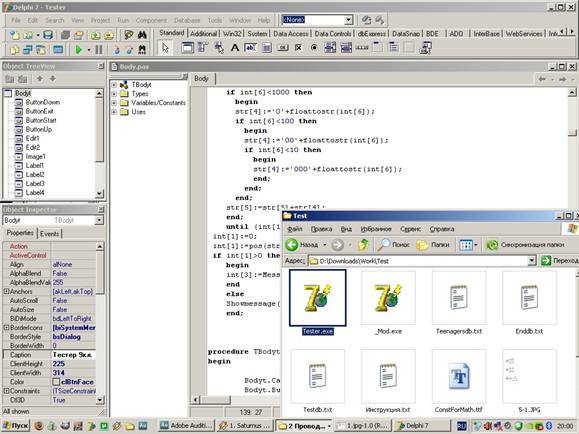Click the Caption property value field

coord(73,355)
